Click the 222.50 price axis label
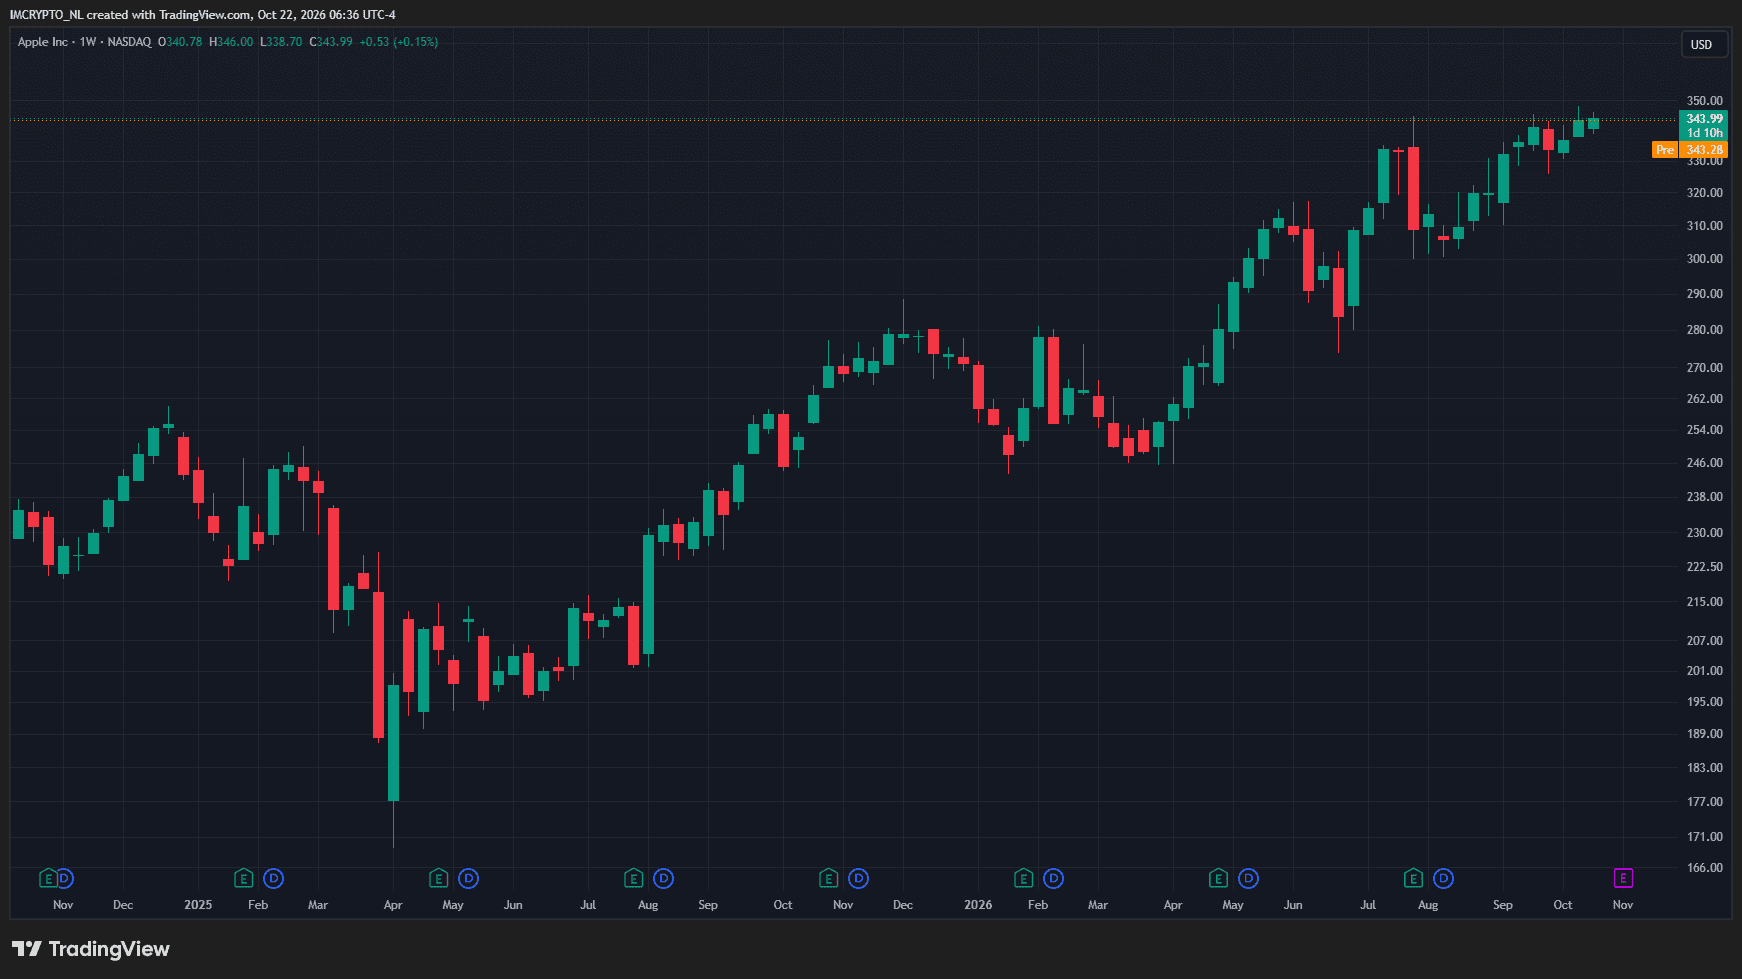Image resolution: width=1742 pixels, height=979 pixels. click(x=1705, y=567)
